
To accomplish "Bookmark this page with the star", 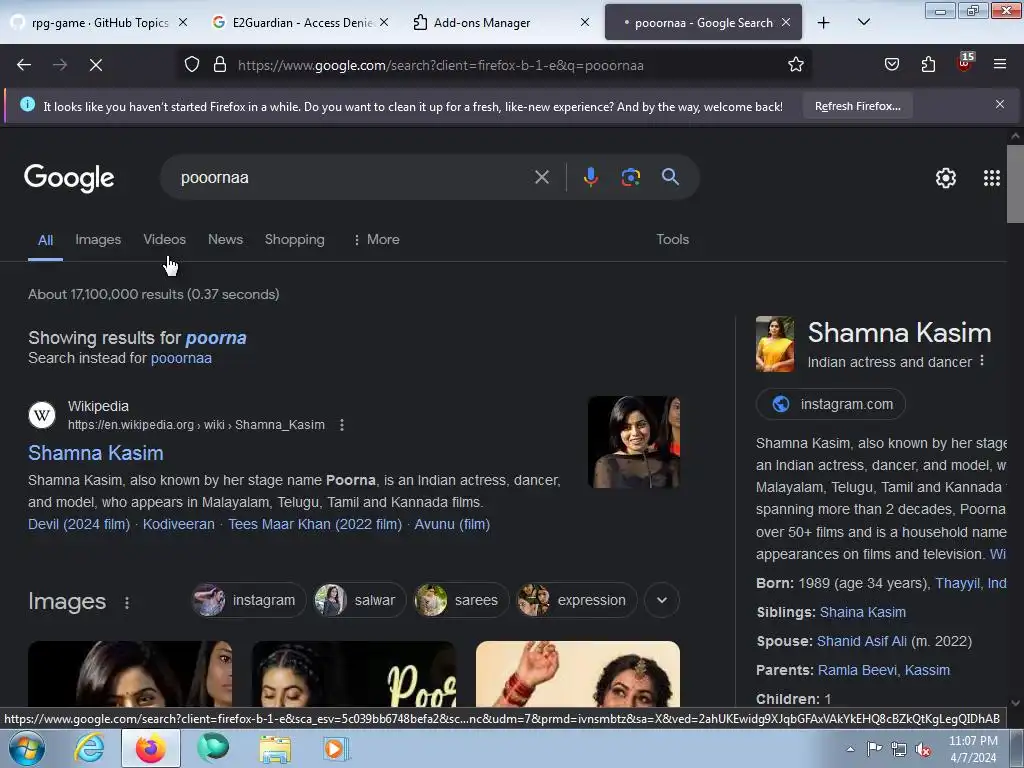I will pos(795,65).
